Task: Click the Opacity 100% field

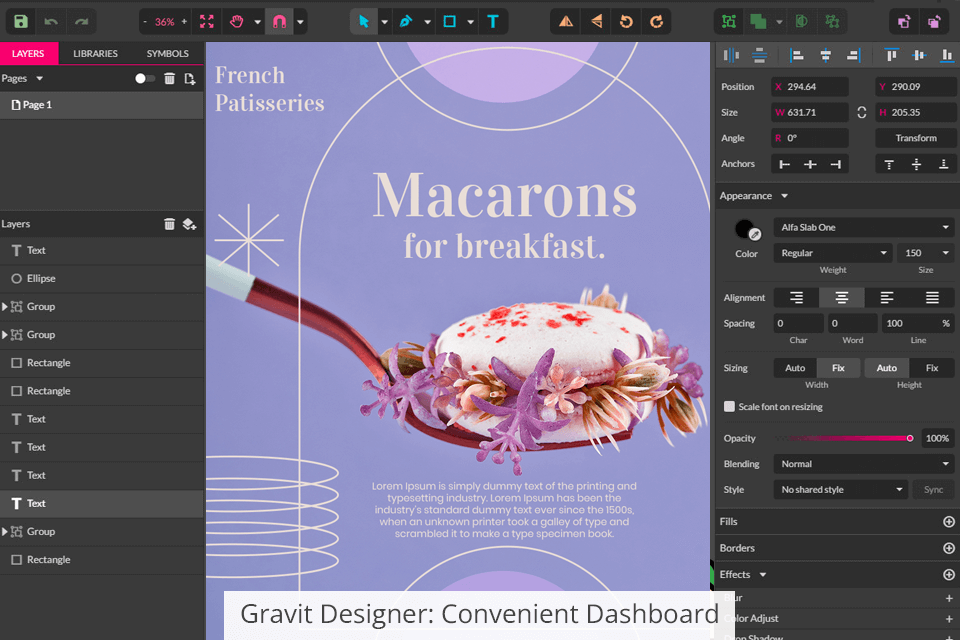Action: 937,439
